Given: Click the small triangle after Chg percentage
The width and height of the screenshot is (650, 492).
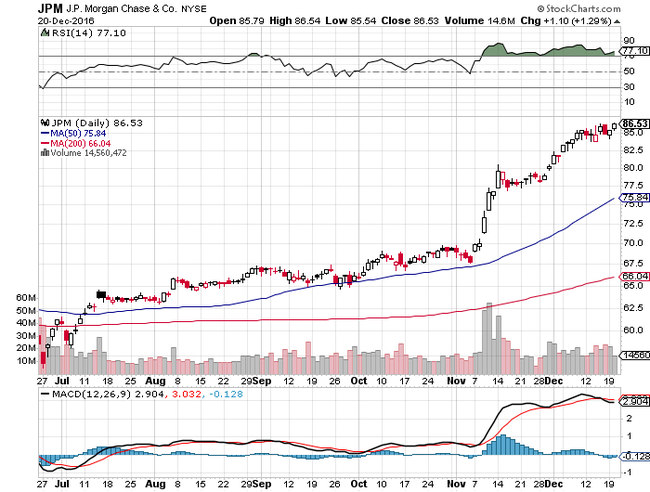Looking at the screenshot, I should 617,21.
